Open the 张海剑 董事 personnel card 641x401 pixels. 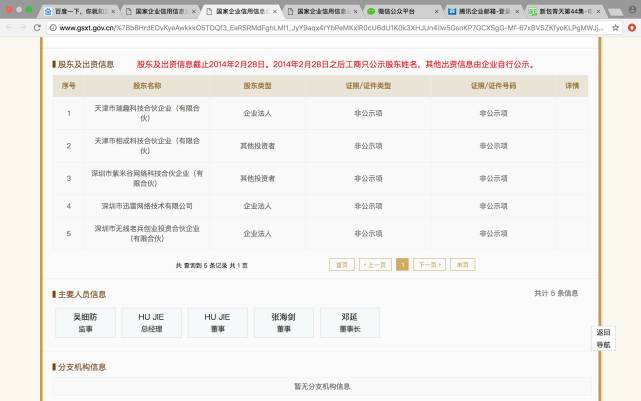(x=284, y=323)
